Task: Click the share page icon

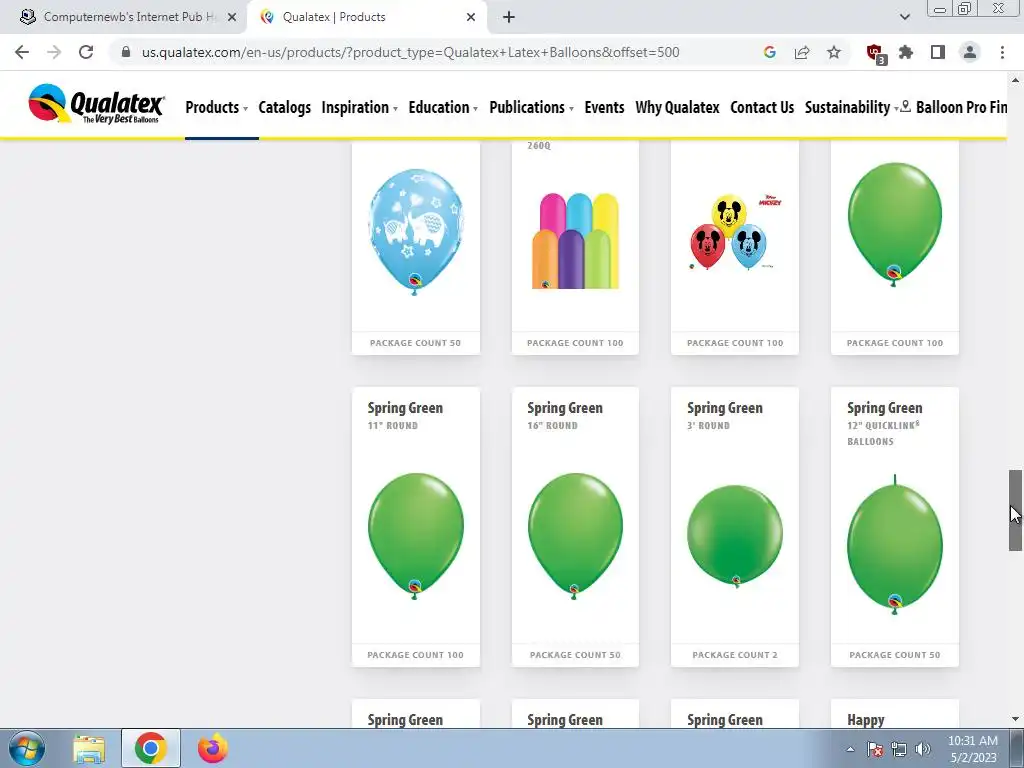Action: coord(802,52)
